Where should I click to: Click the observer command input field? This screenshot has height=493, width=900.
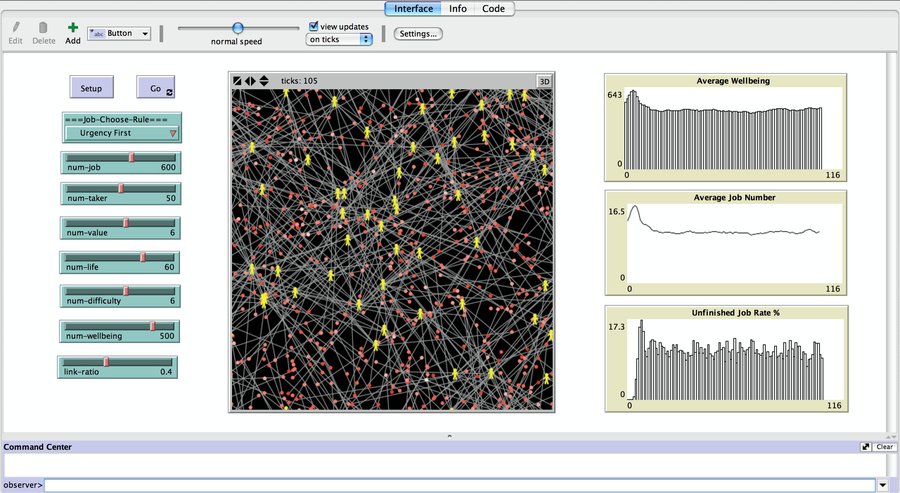460,485
